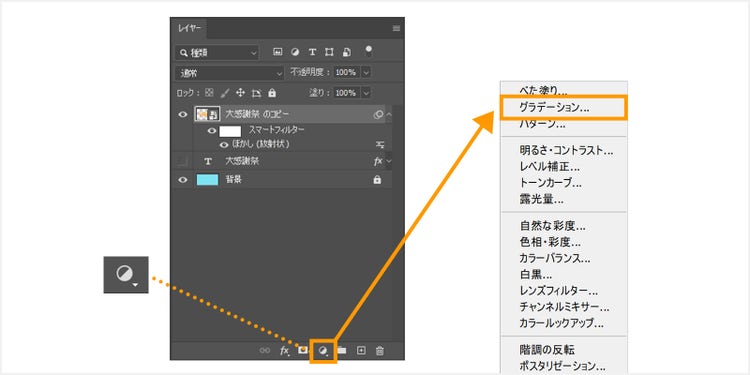The height and width of the screenshot is (375, 750).
Task: Lock image pixels brush icon
Action: click(225, 93)
